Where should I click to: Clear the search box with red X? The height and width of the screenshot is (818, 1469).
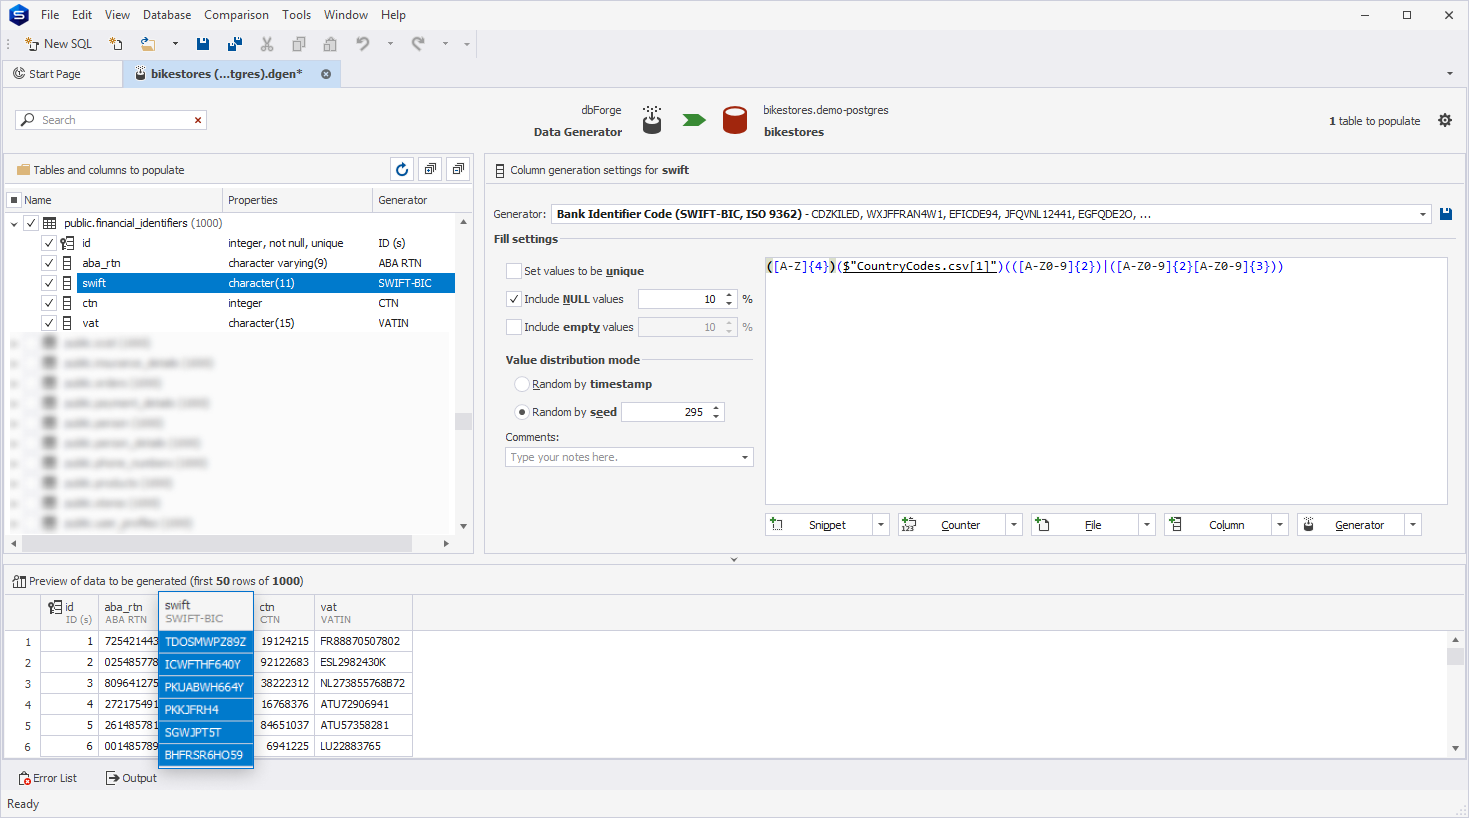tap(198, 120)
